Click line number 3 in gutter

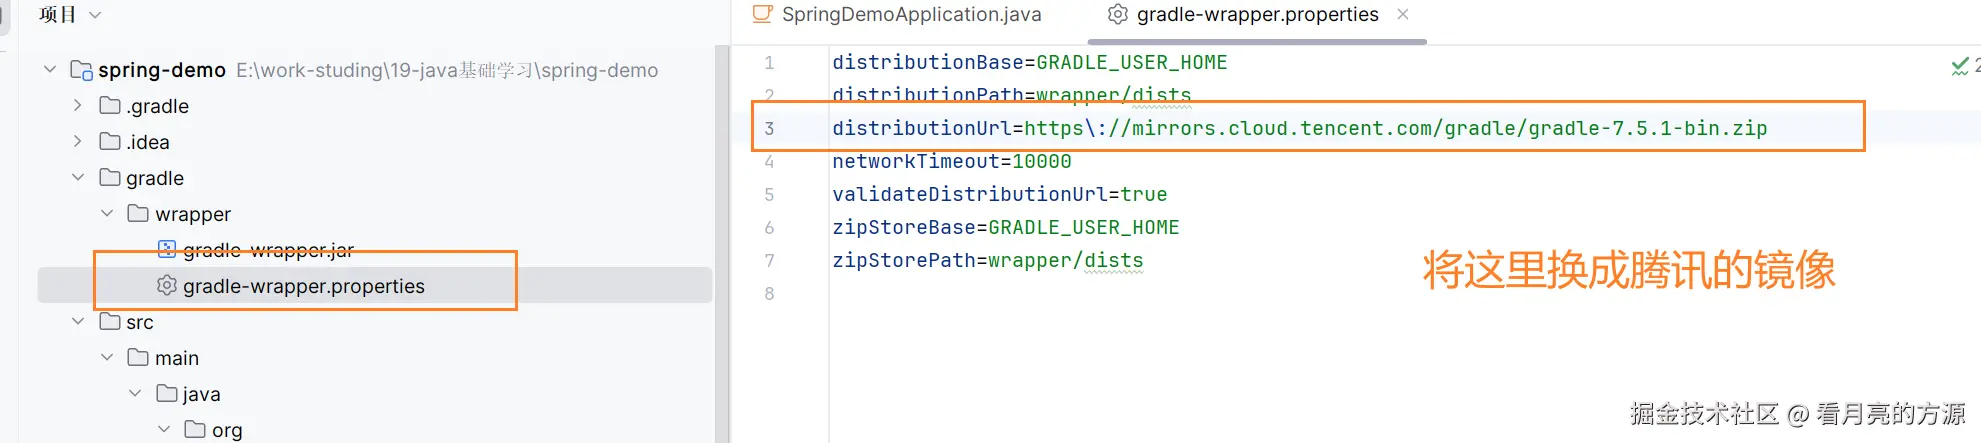(x=769, y=128)
